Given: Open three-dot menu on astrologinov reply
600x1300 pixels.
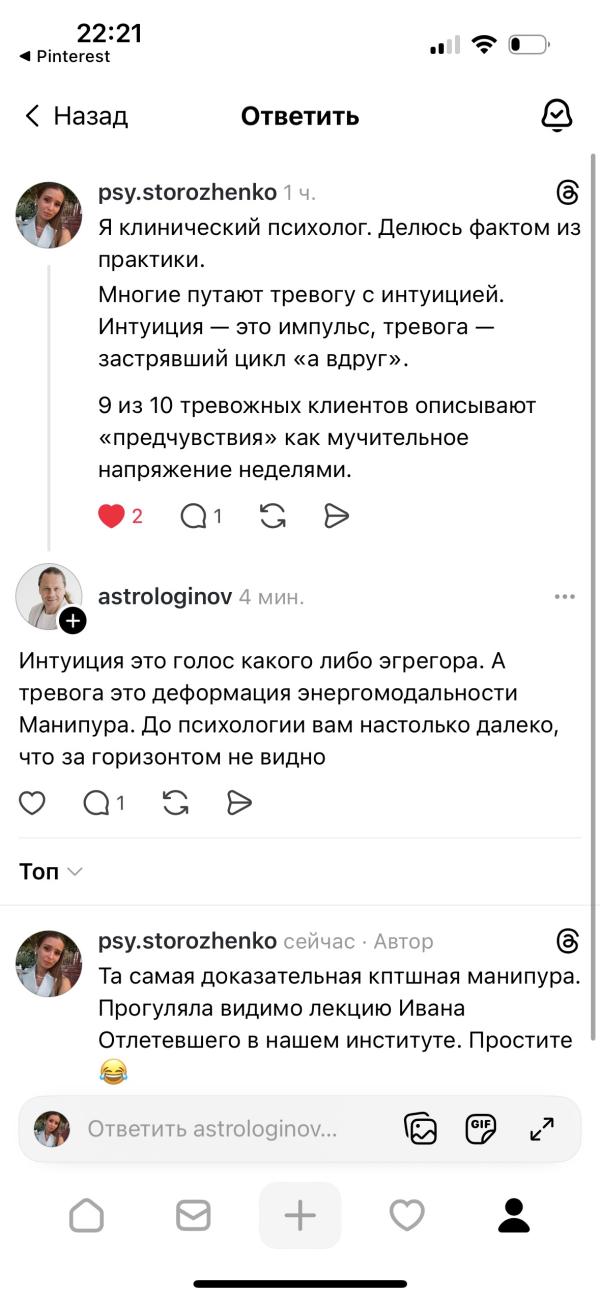Looking at the screenshot, I should (565, 597).
